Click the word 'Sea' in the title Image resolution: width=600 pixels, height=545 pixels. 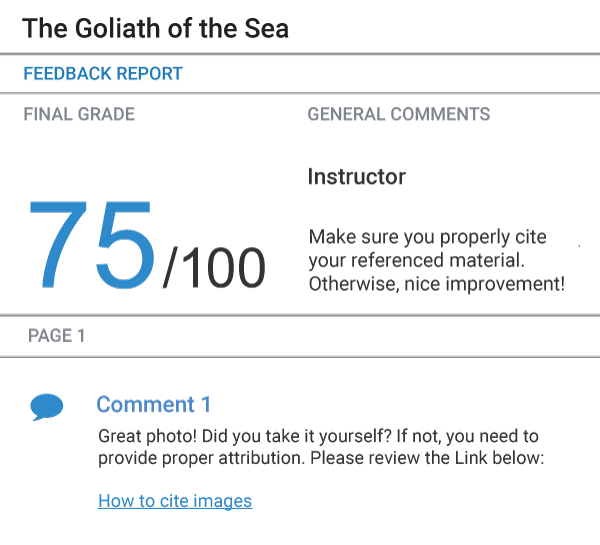(267, 29)
